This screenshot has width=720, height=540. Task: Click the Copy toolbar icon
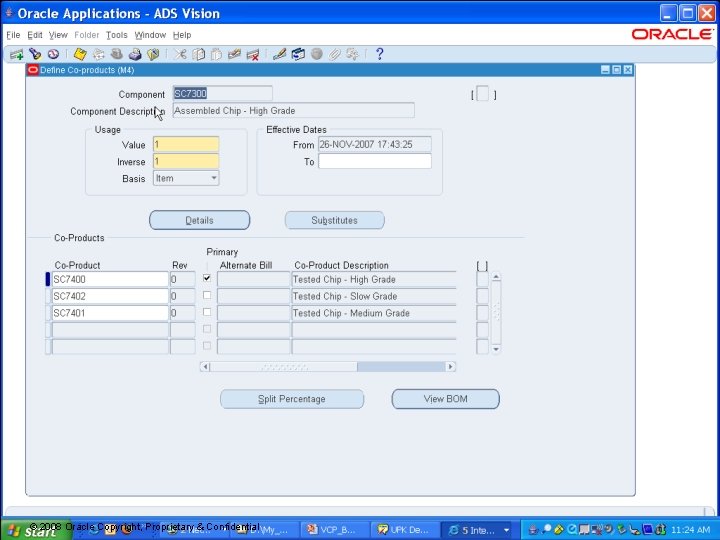pos(198,55)
